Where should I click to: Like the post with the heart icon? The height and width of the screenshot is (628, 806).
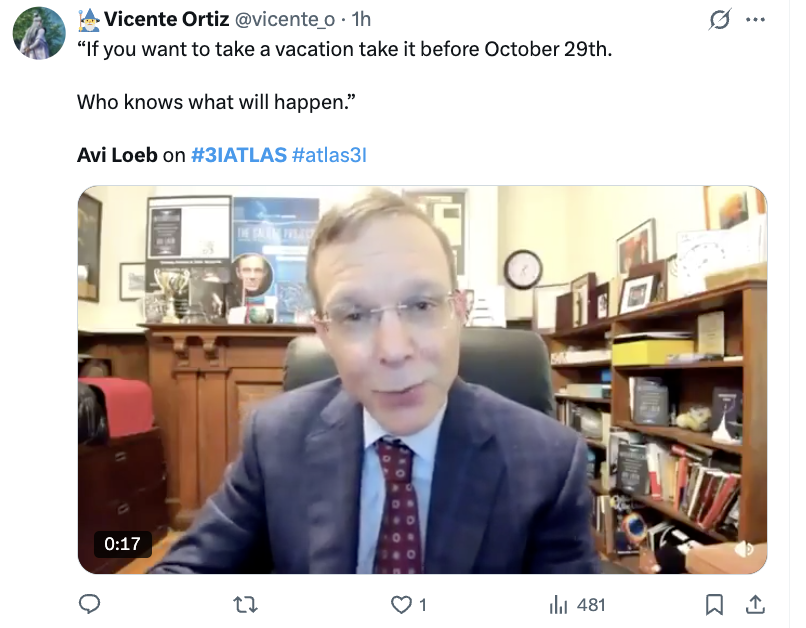pyautogui.click(x=401, y=605)
